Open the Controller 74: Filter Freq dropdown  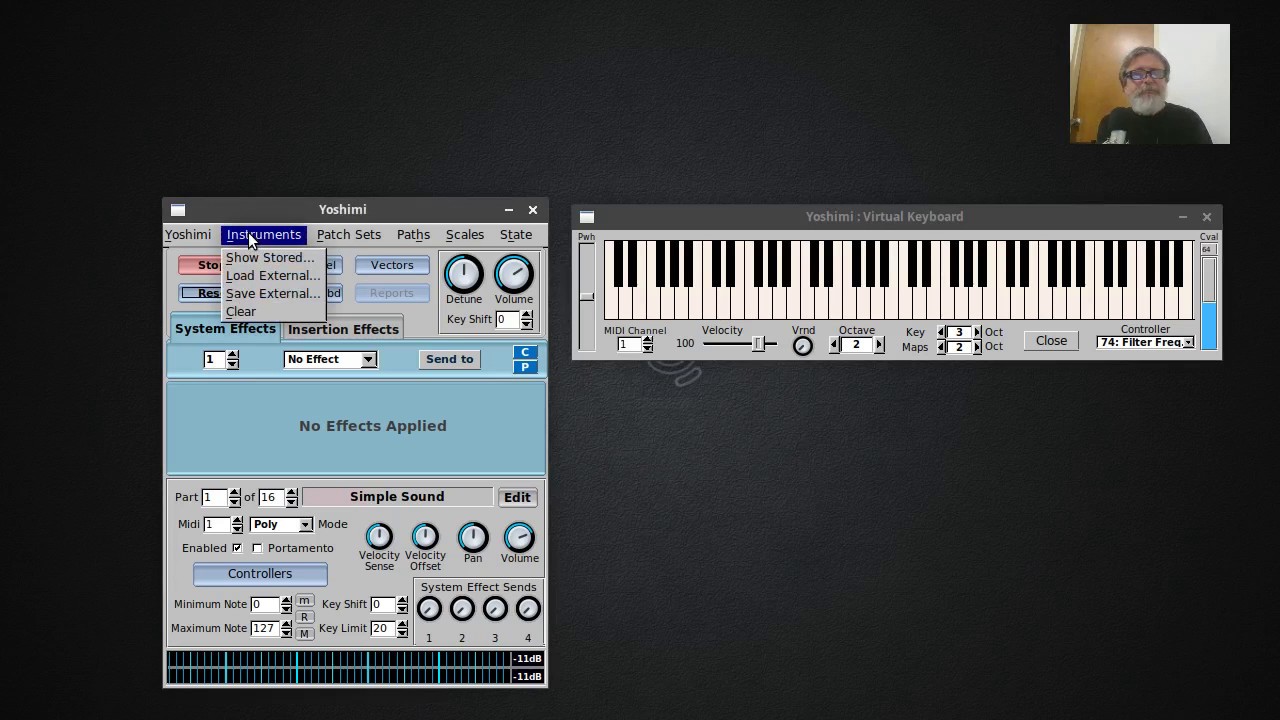pyautogui.click(x=1146, y=342)
